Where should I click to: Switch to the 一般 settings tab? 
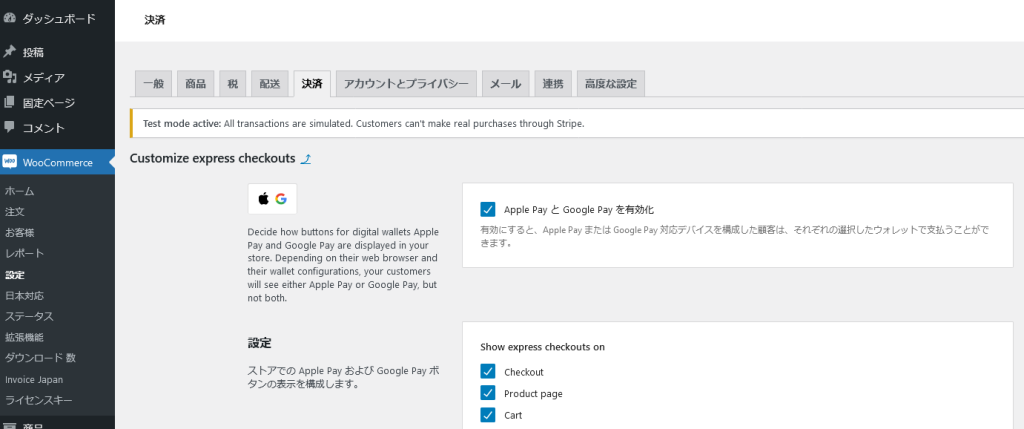tap(154, 84)
